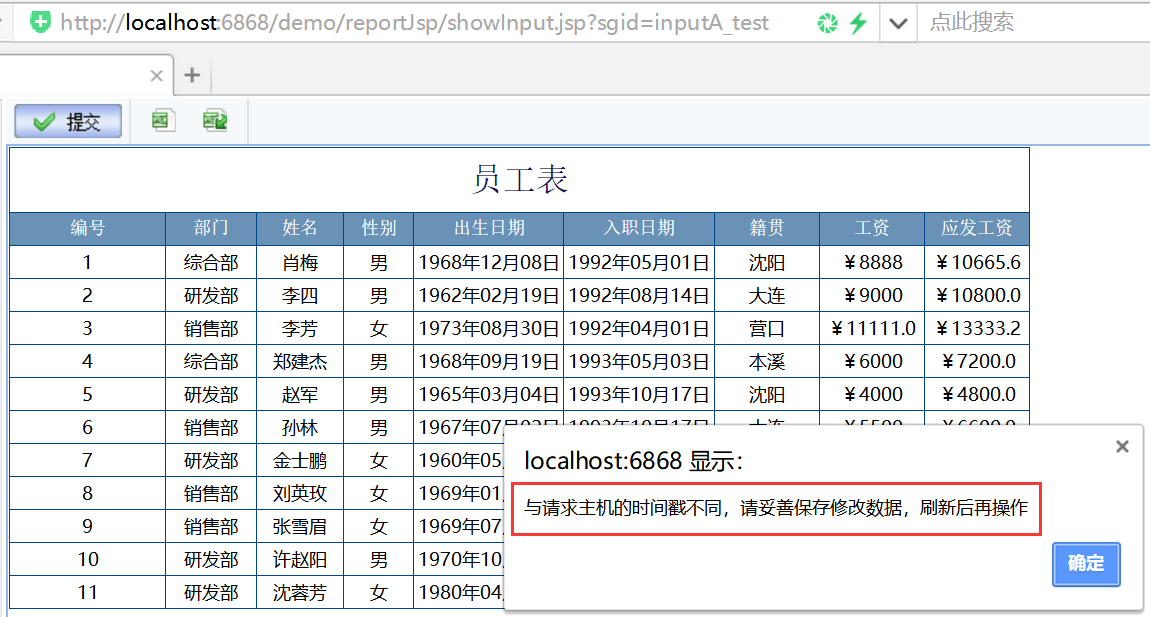The width and height of the screenshot is (1150, 617).
Task: Click birth date 1973年08月30日
Action: [488, 328]
